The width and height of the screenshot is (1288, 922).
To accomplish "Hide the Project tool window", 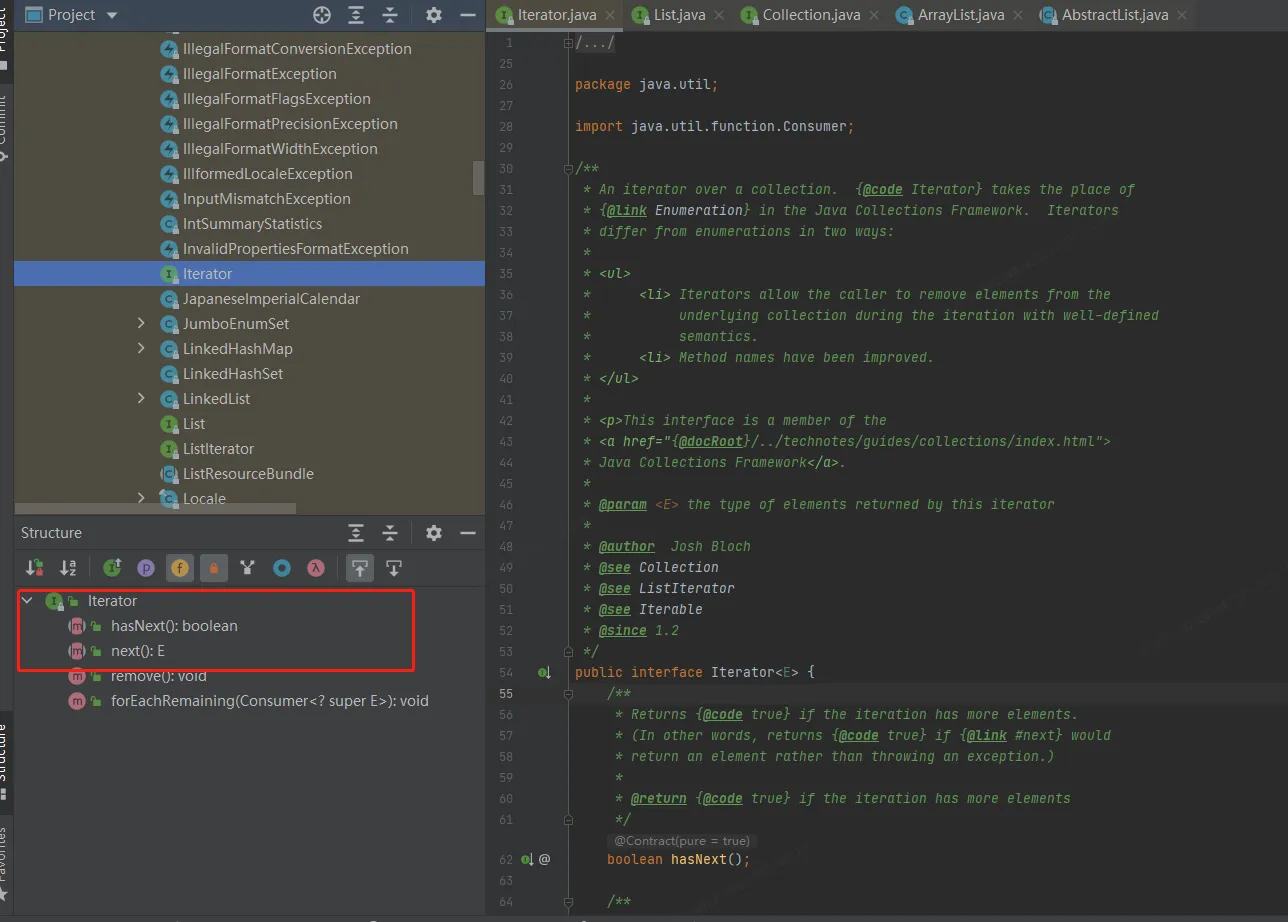I will [x=468, y=15].
